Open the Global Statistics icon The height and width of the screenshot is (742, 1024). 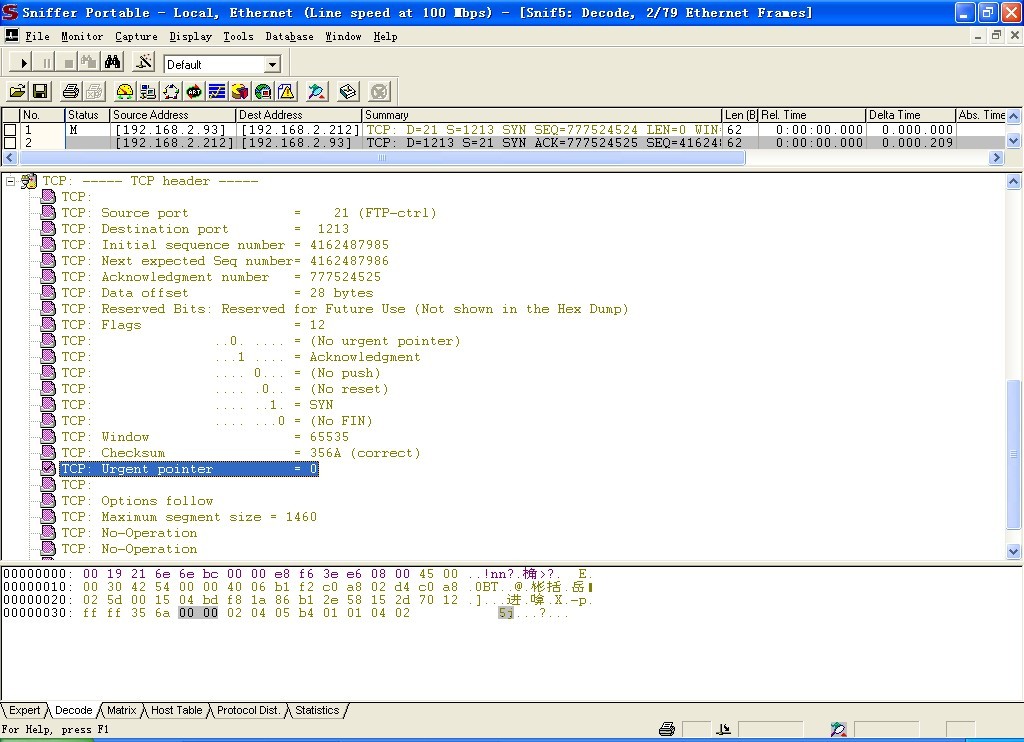[x=263, y=91]
